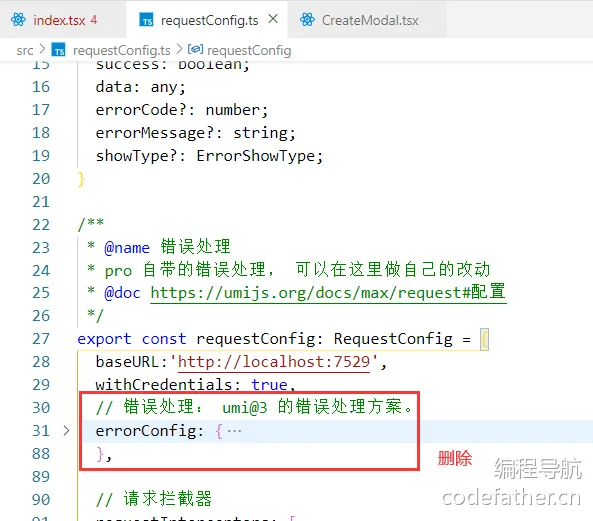The image size is (593, 521).
Task: Click the highlighted opening brace on line 27
Action: click(484, 339)
